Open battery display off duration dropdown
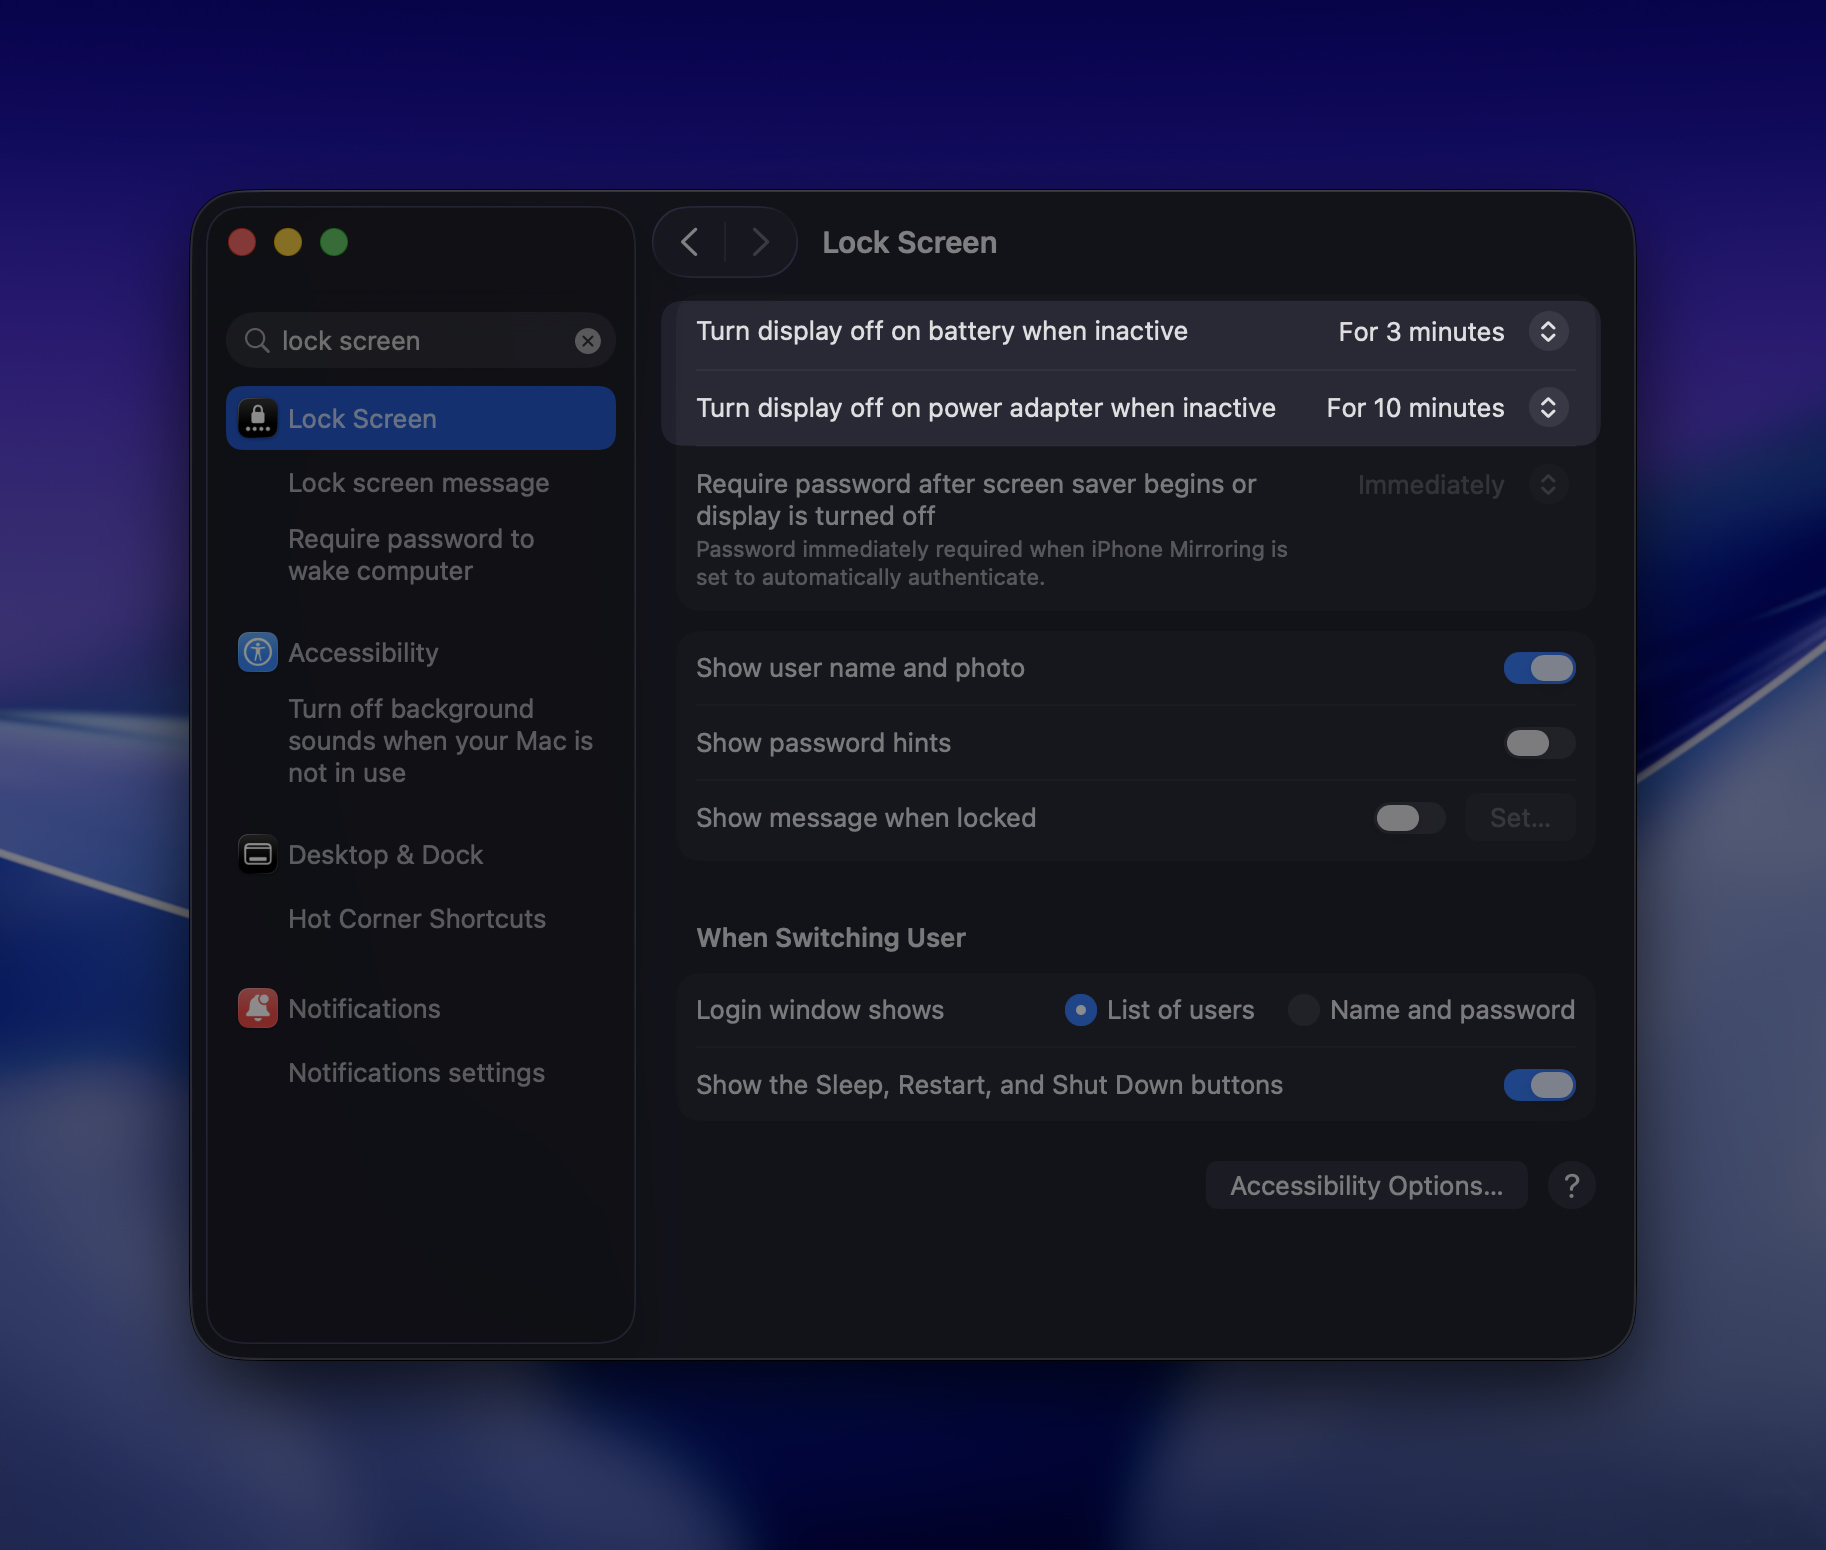Image resolution: width=1826 pixels, height=1550 pixels. (x=1547, y=332)
